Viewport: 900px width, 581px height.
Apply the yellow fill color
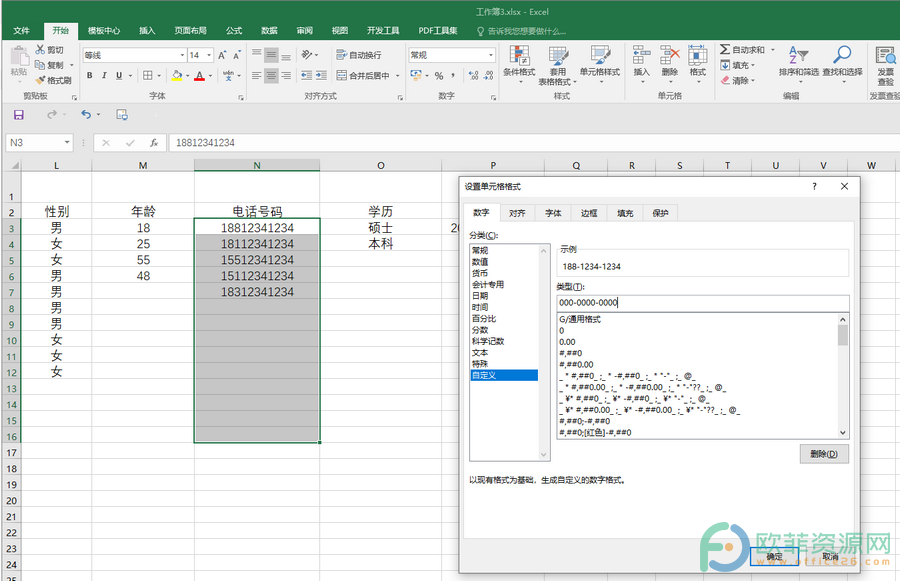coord(177,75)
